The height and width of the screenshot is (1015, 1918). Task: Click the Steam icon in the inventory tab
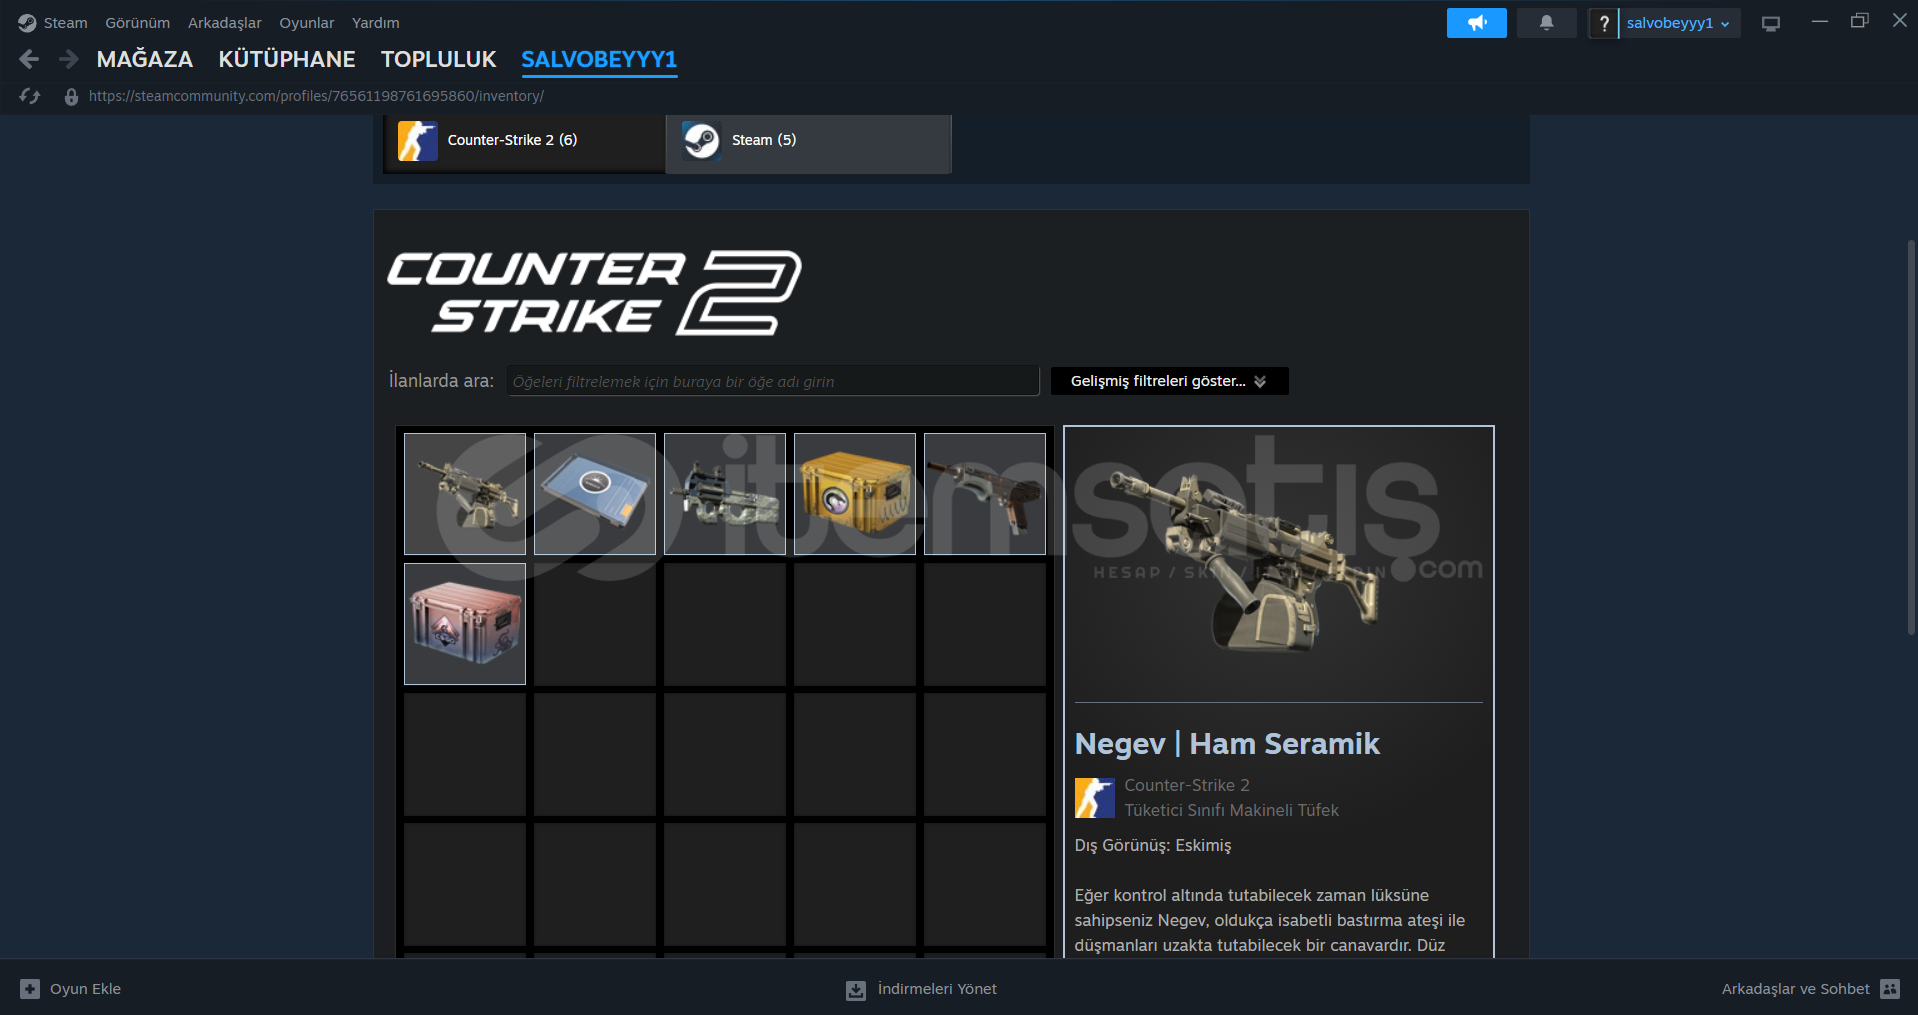coord(702,141)
